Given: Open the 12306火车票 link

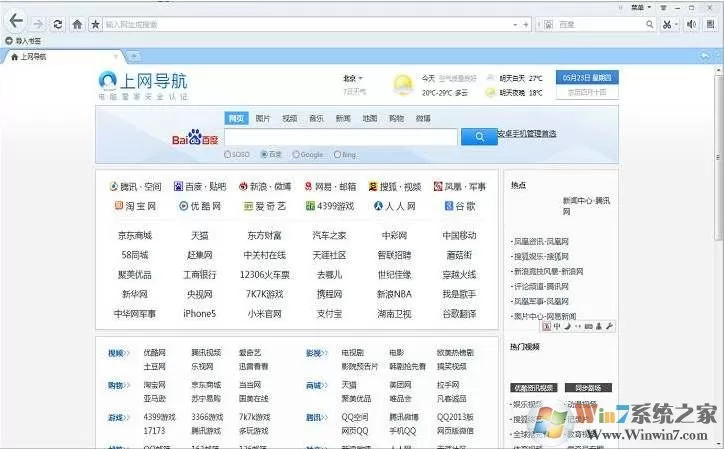Looking at the screenshot, I should (265, 275).
